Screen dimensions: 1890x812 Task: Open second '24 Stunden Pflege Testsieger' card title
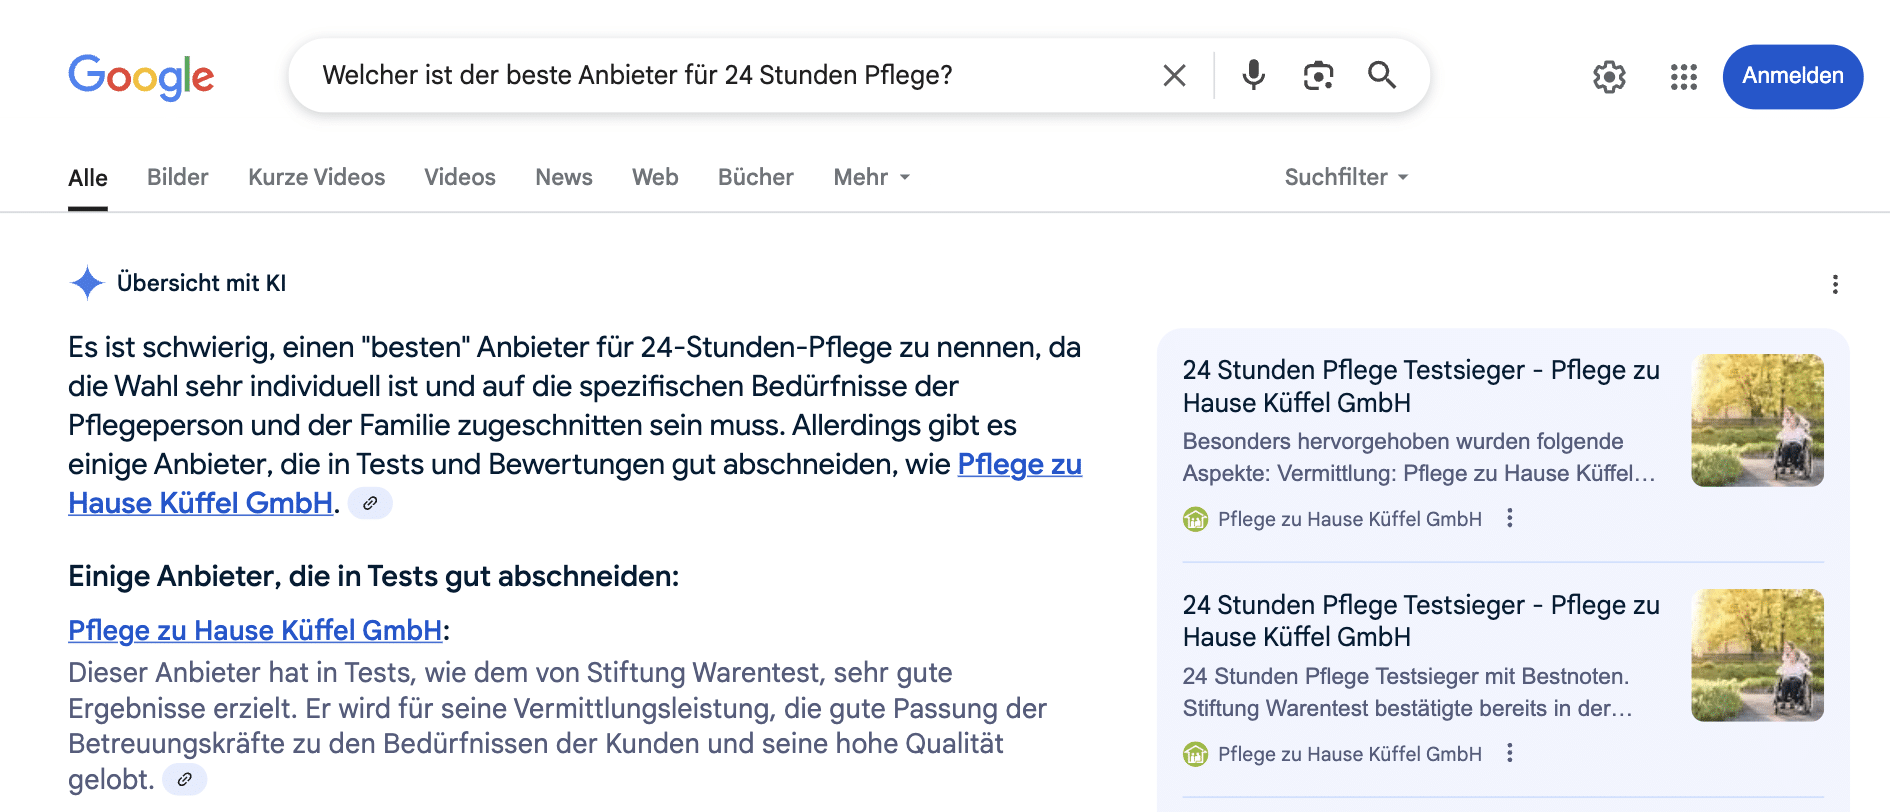click(x=1421, y=621)
